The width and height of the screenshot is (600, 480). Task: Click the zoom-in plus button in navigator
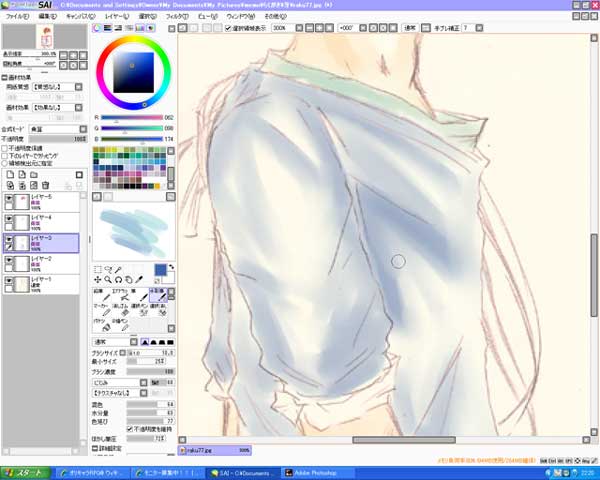[73, 55]
